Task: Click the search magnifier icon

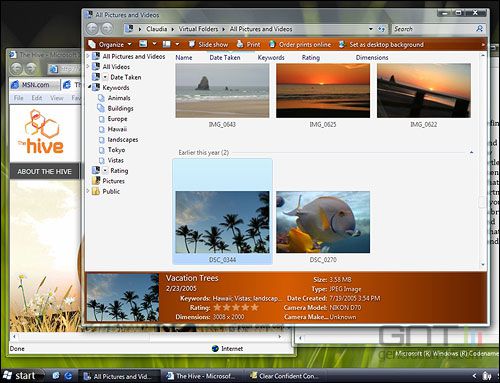Action: click(480, 29)
